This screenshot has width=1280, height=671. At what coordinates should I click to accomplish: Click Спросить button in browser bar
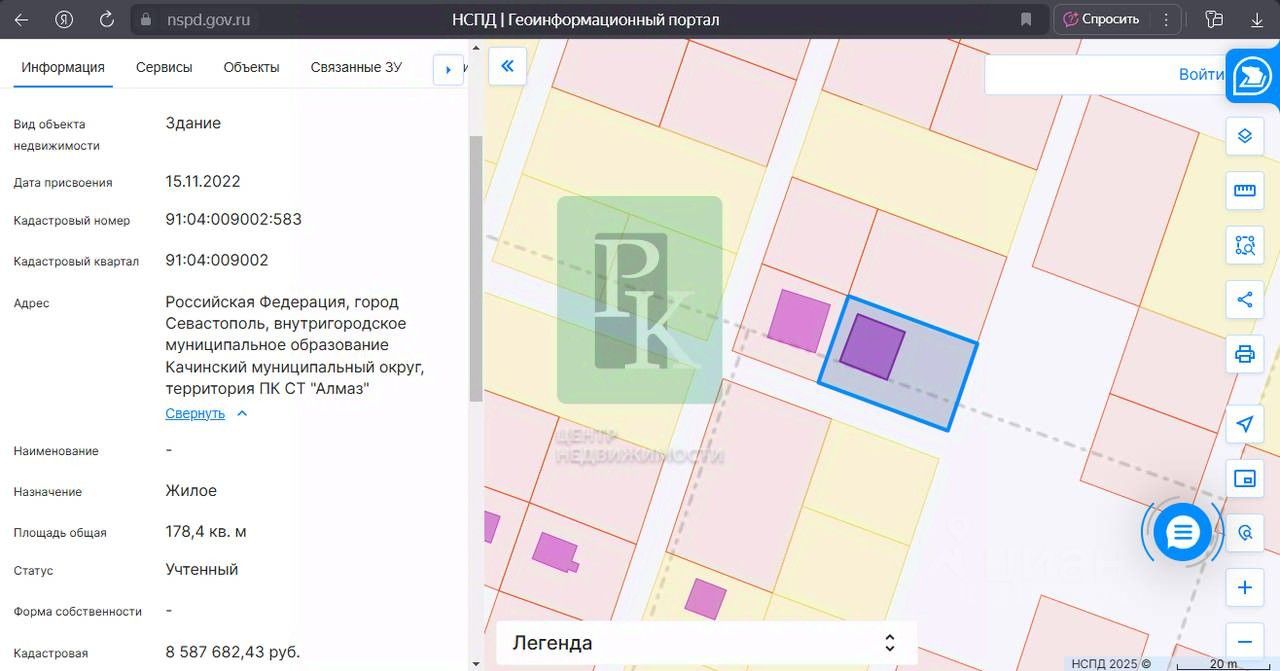1101,19
